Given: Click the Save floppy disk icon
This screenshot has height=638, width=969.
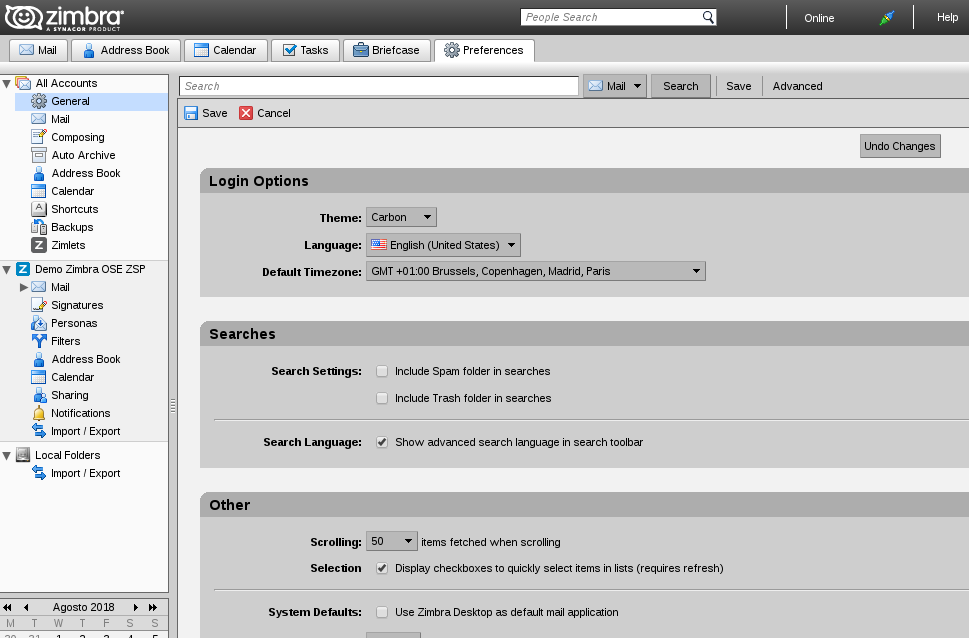Looking at the screenshot, I should click(191, 113).
